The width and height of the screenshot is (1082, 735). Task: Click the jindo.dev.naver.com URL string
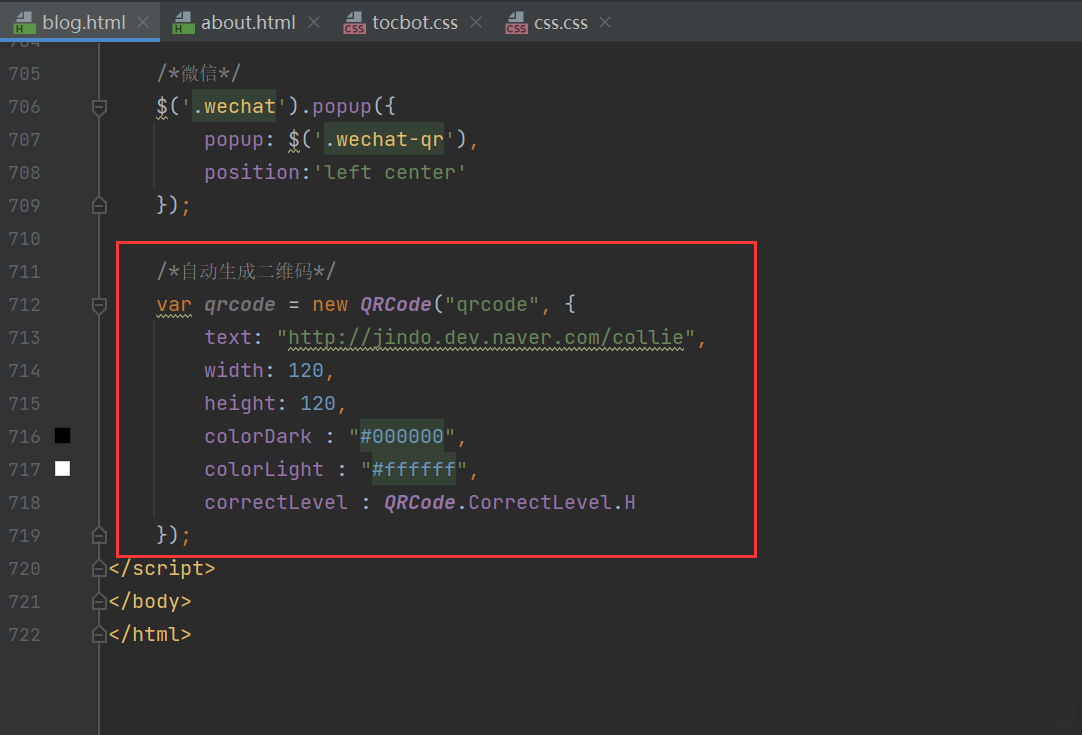coord(485,338)
